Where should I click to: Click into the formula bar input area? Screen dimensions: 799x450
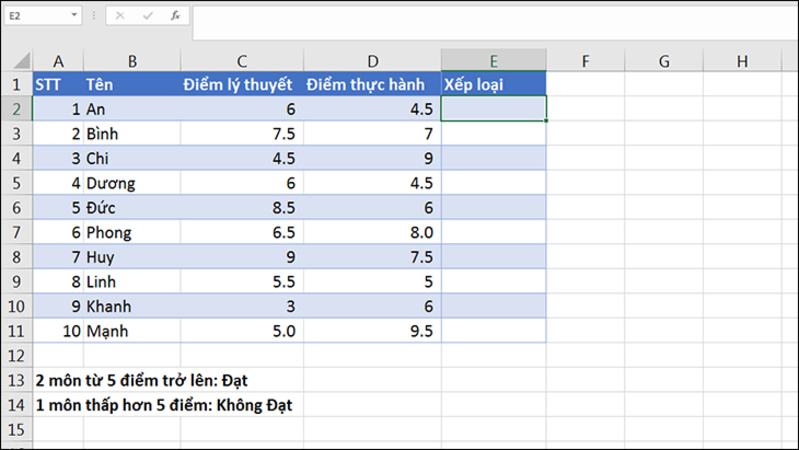(494, 22)
